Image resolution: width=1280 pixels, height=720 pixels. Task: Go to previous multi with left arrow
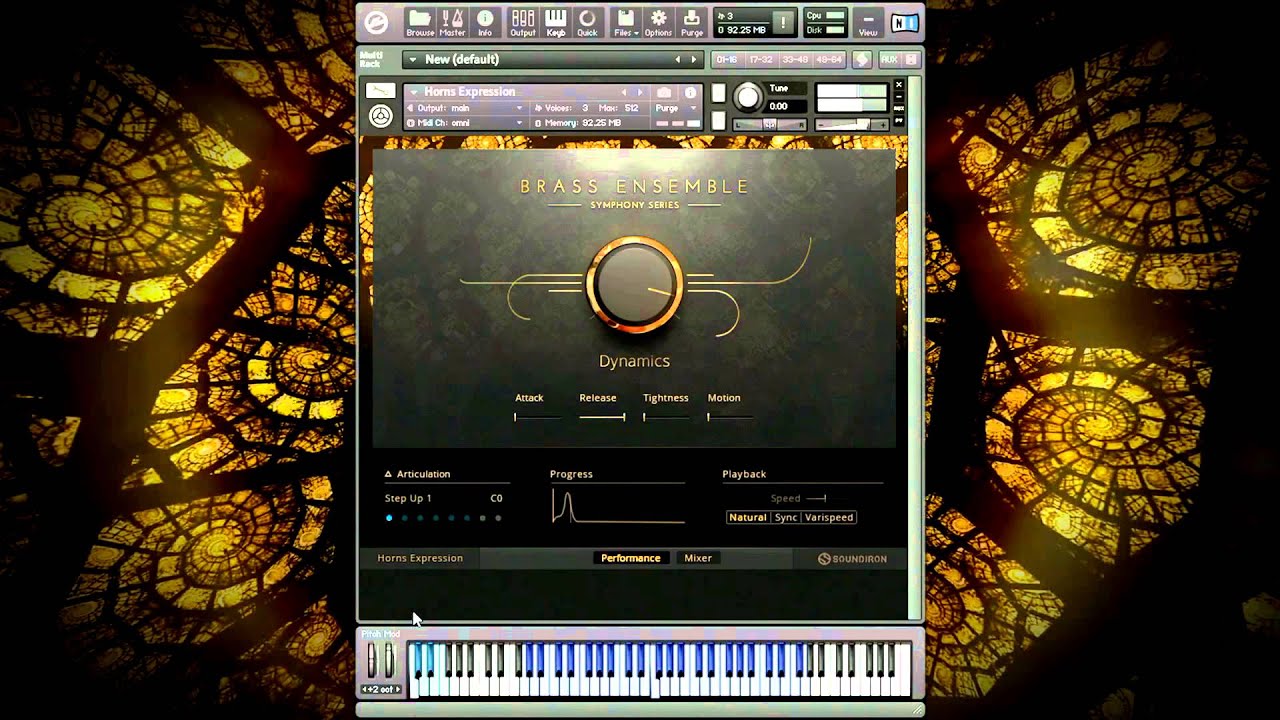677,60
